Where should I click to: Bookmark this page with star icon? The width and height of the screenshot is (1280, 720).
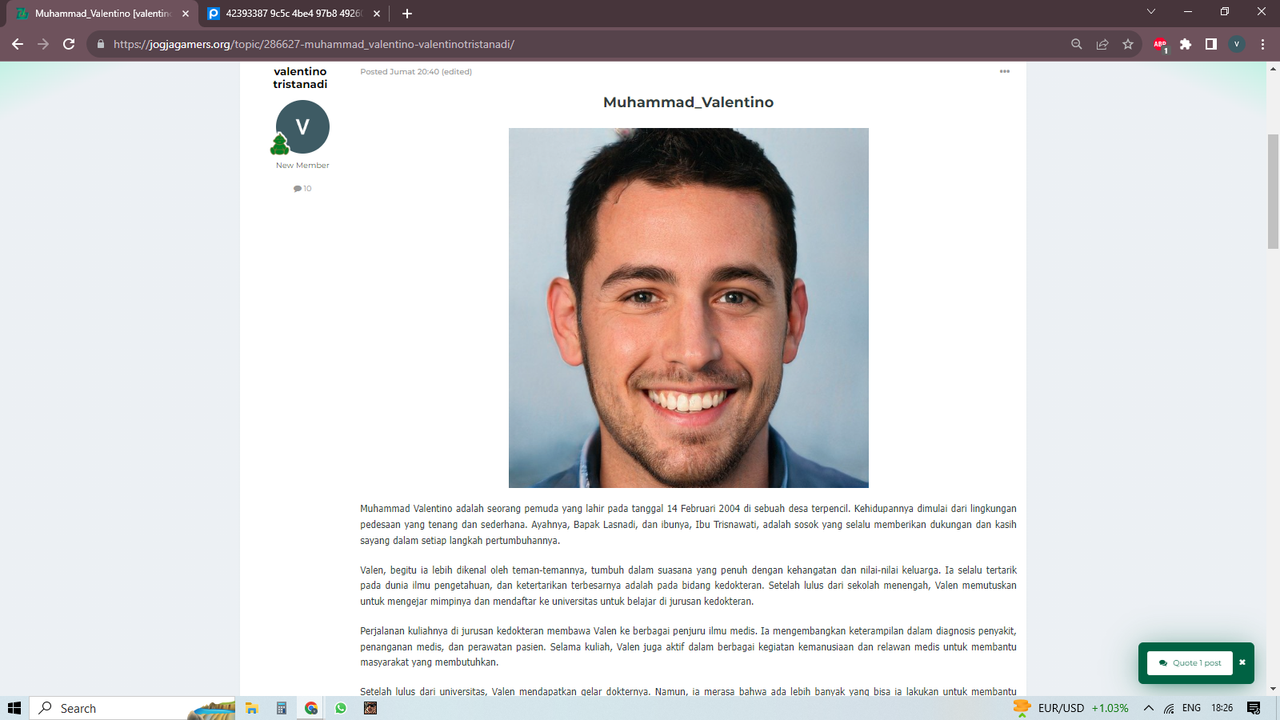click(x=1128, y=44)
